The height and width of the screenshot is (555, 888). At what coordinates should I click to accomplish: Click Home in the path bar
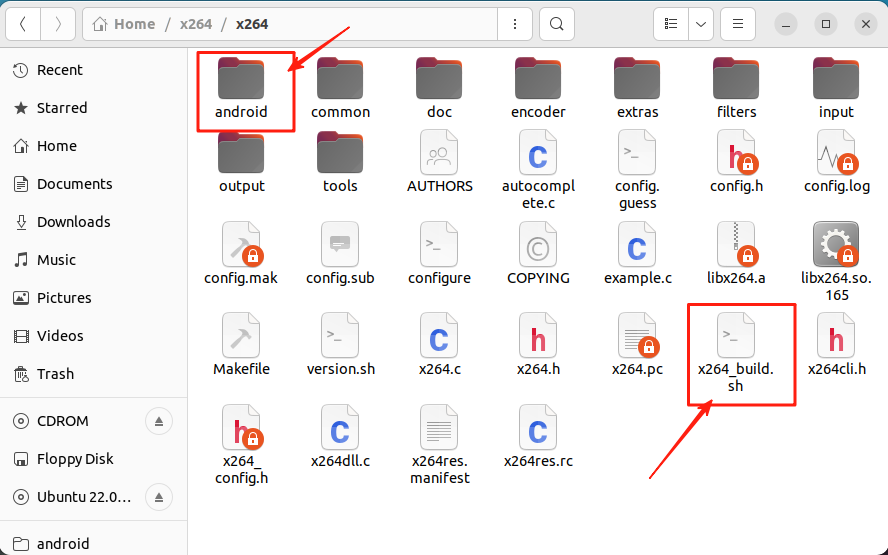(124, 24)
